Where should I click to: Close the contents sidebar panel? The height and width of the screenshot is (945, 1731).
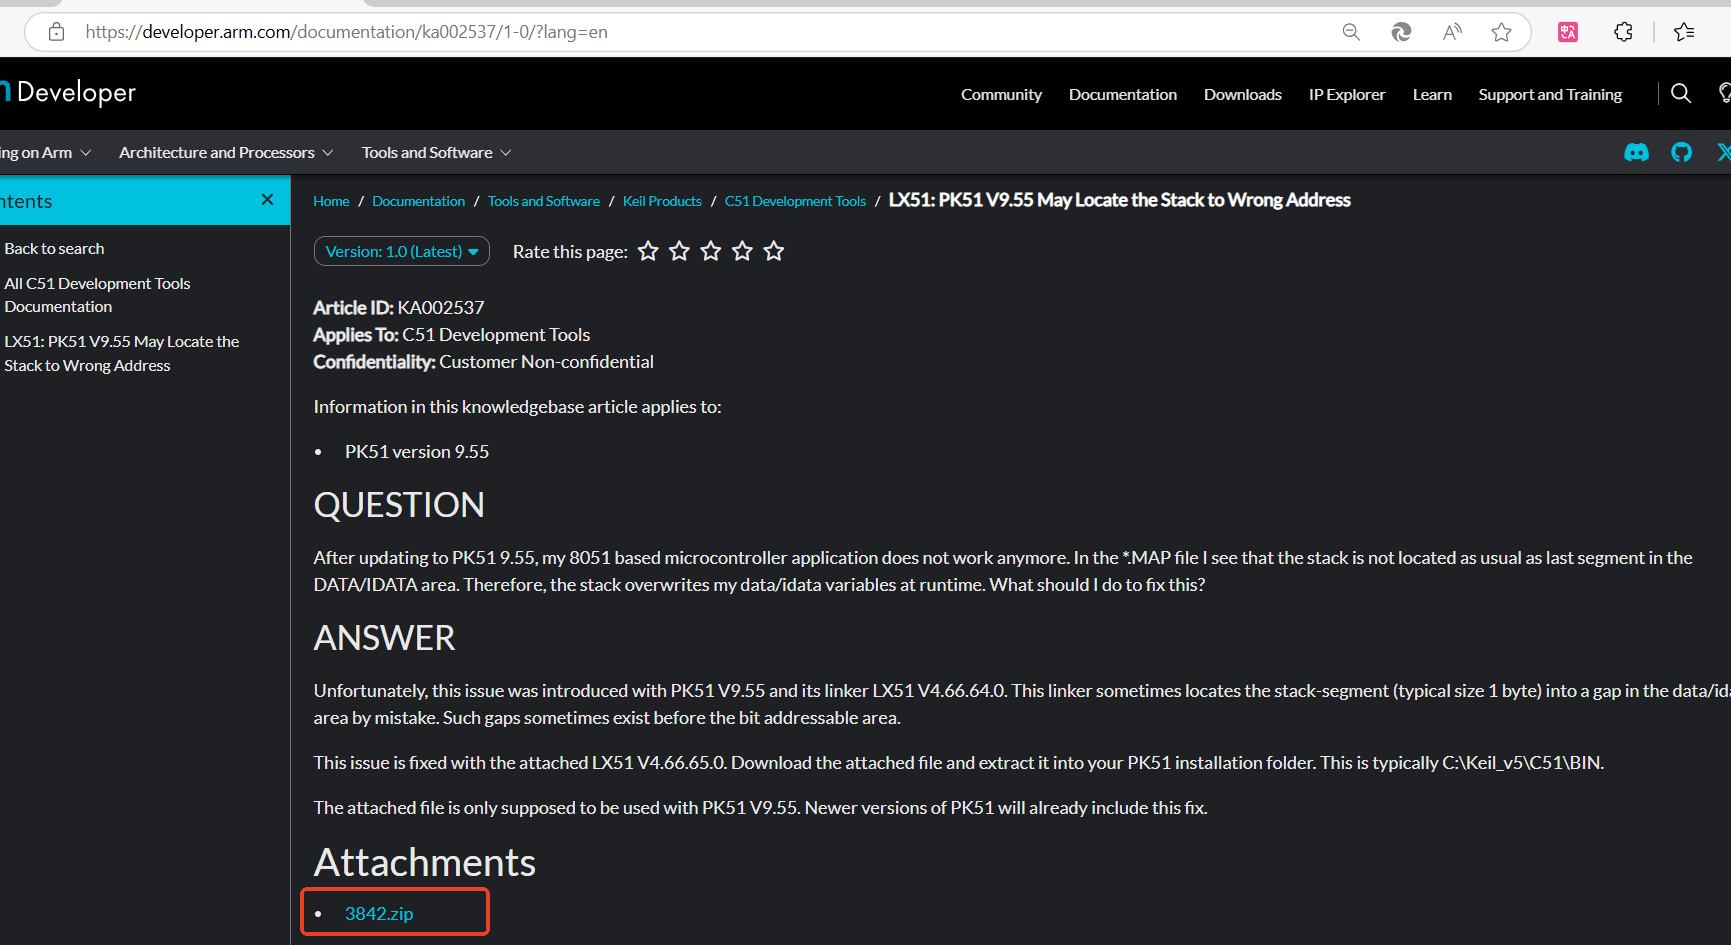coord(267,200)
